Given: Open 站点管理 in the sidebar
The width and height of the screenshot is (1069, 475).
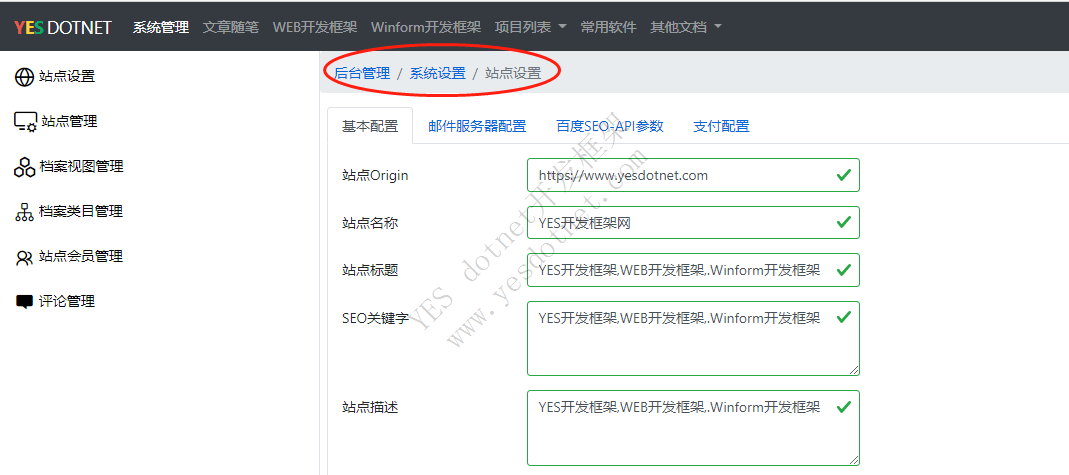Looking at the screenshot, I should pyautogui.click(x=70, y=121).
